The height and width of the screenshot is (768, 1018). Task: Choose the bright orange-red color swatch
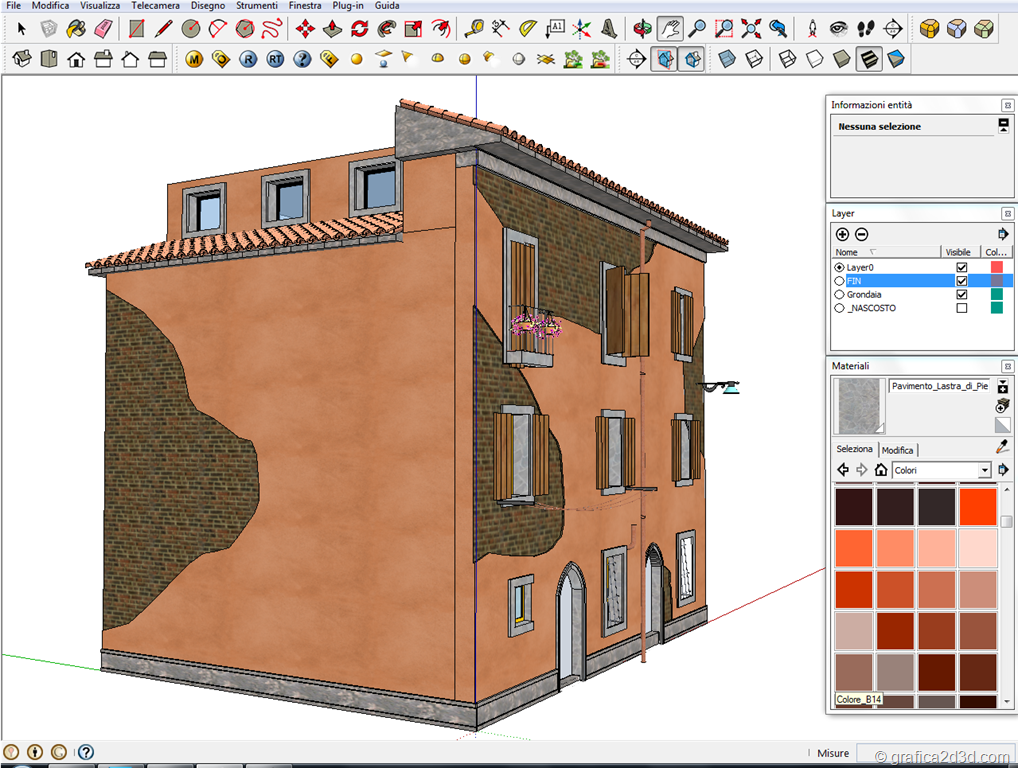click(978, 506)
